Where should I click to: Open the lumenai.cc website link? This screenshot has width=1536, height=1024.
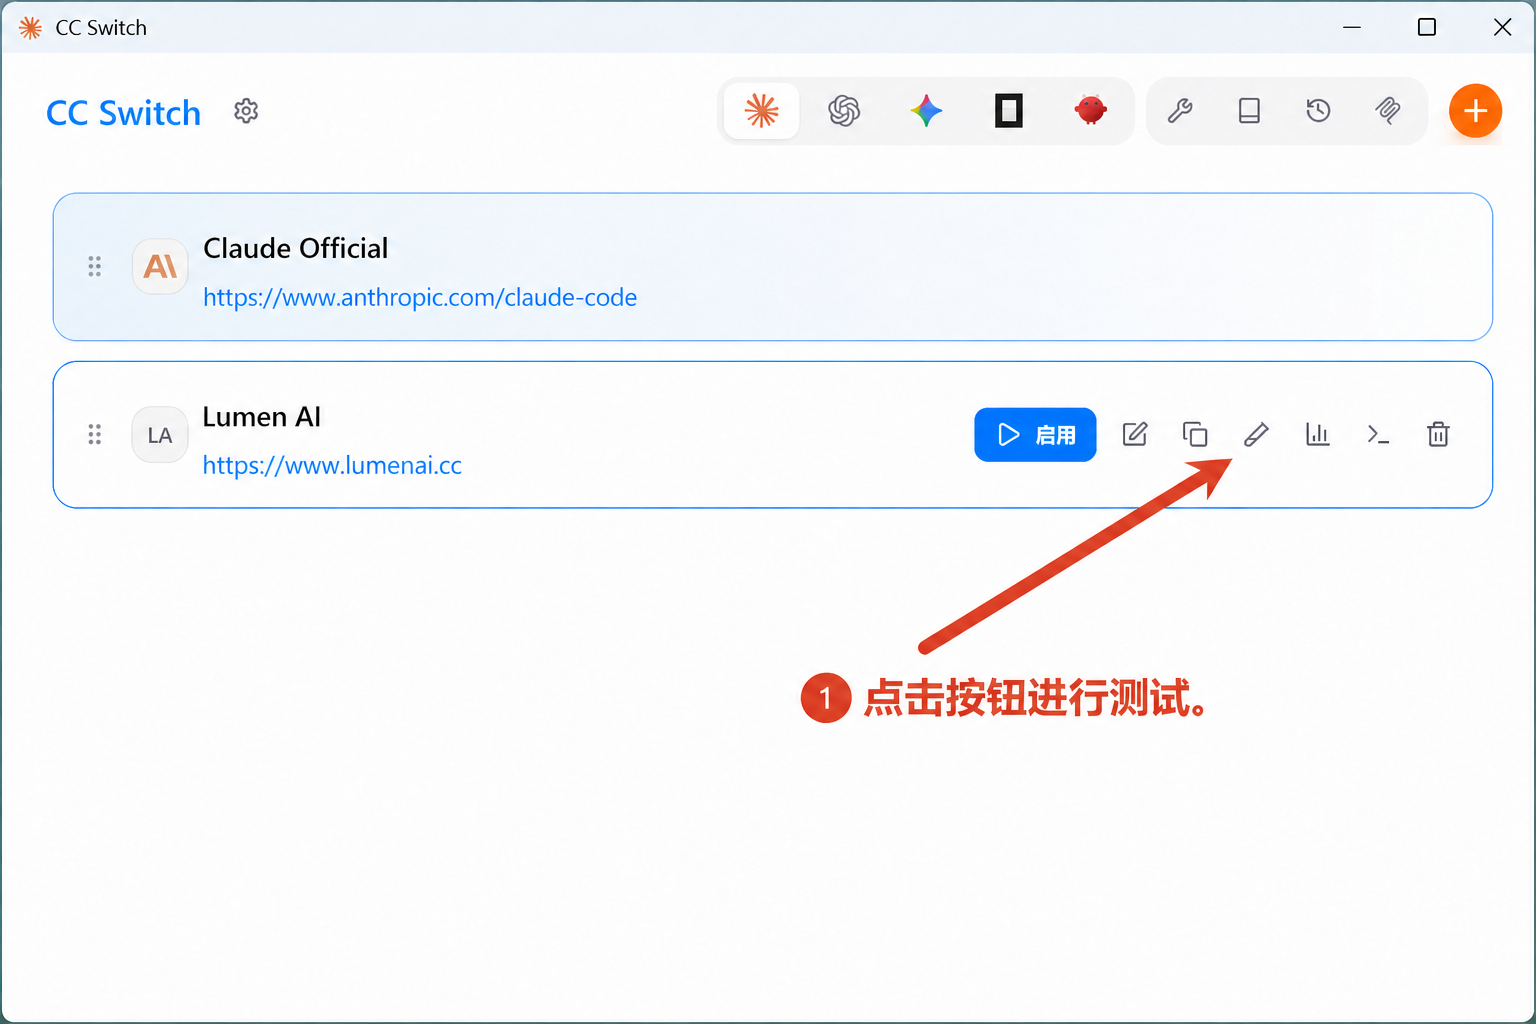pos(332,465)
